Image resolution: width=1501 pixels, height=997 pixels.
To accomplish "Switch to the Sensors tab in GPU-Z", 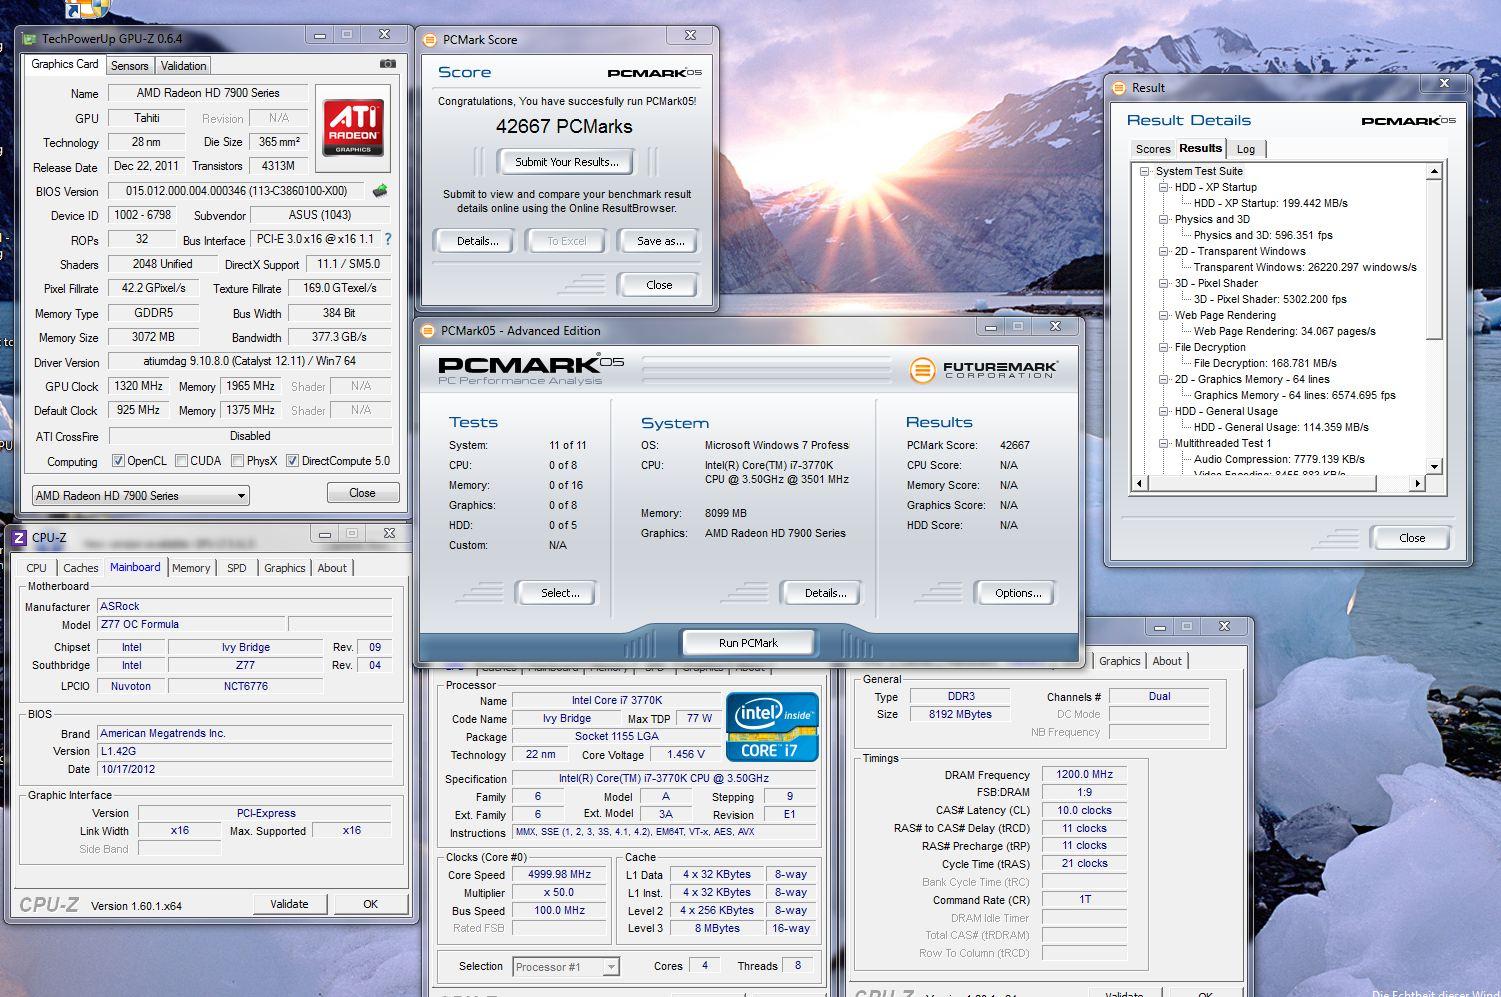I will tap(129, 66).
